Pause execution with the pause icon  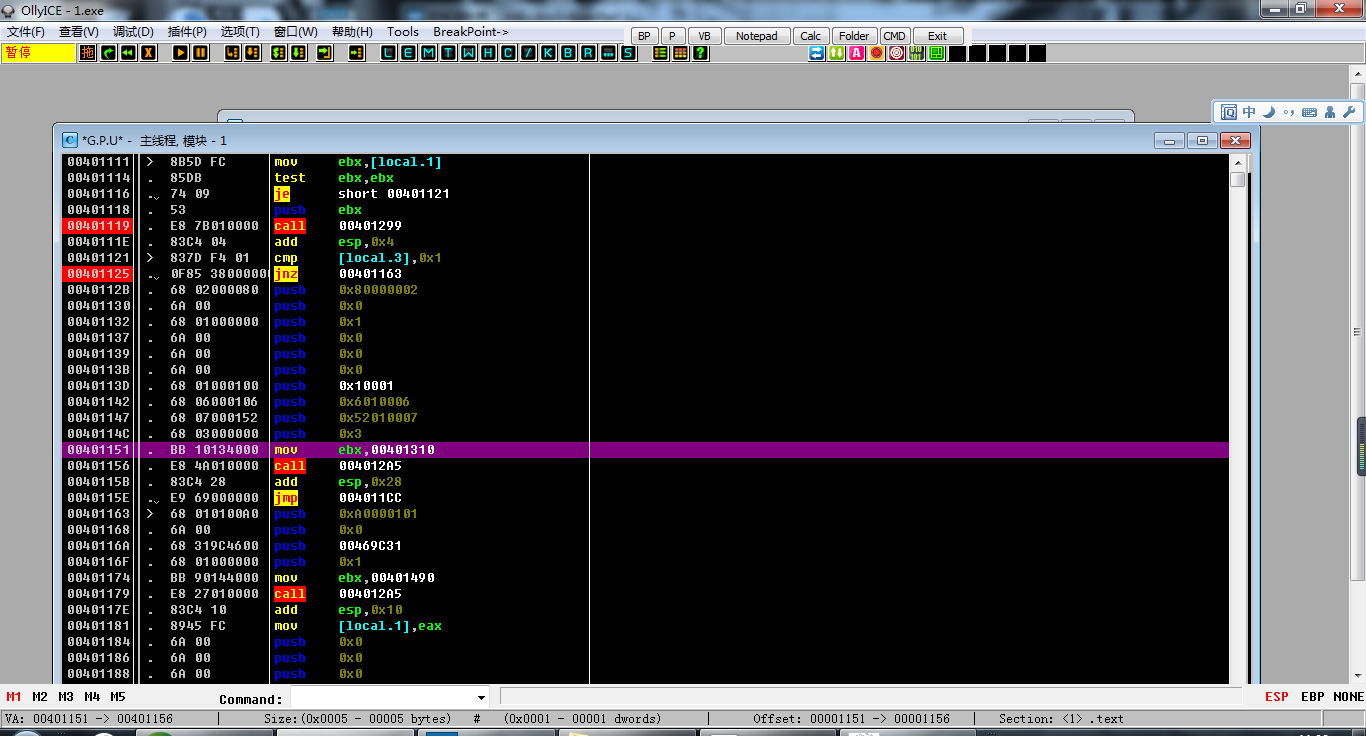pos(200,53)
